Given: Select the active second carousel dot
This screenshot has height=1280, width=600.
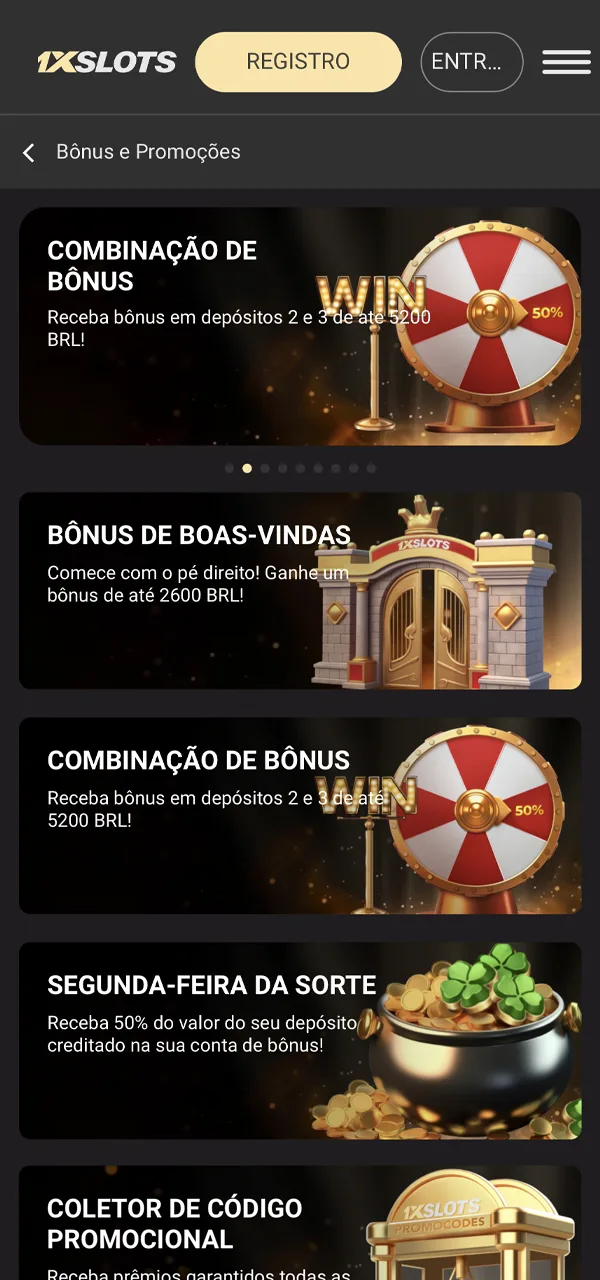Looking at the screenshot, I should [247, 468].
